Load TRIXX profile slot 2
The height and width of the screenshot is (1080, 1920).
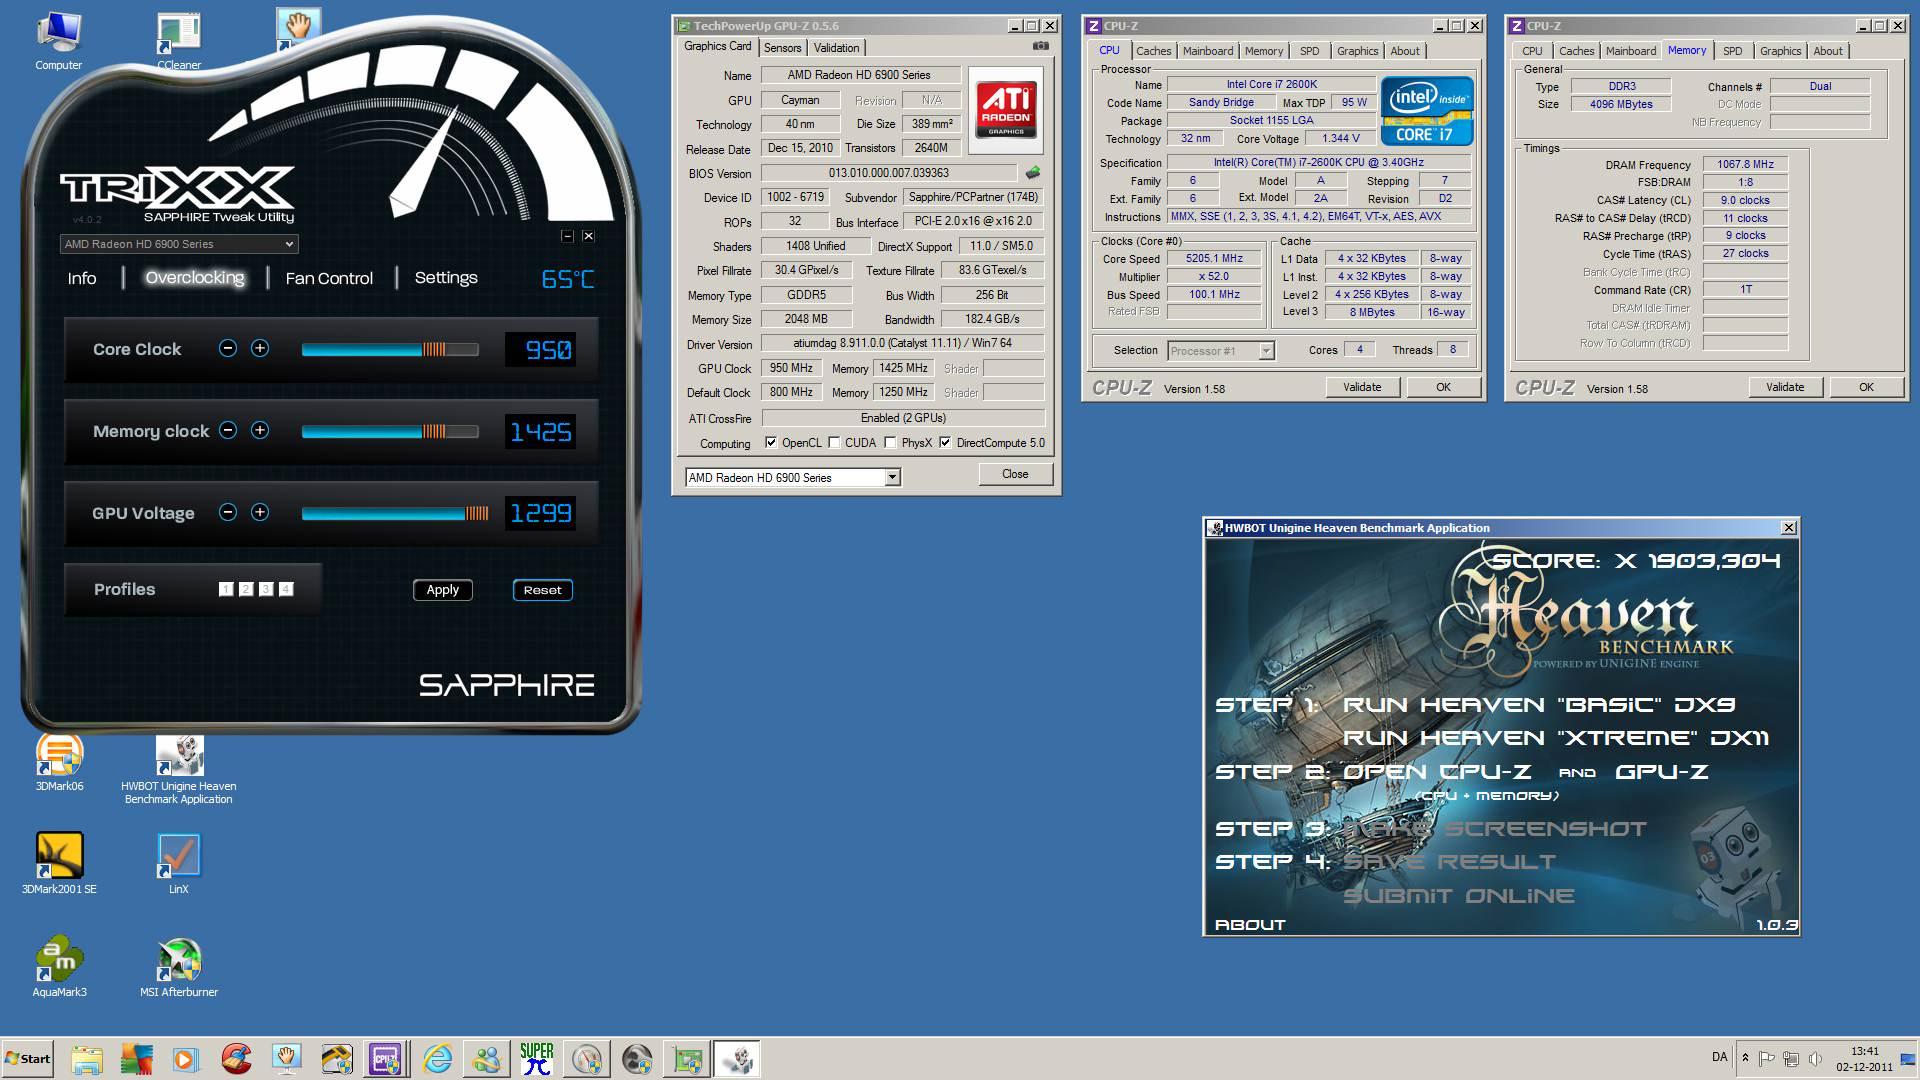click(246, 589)
